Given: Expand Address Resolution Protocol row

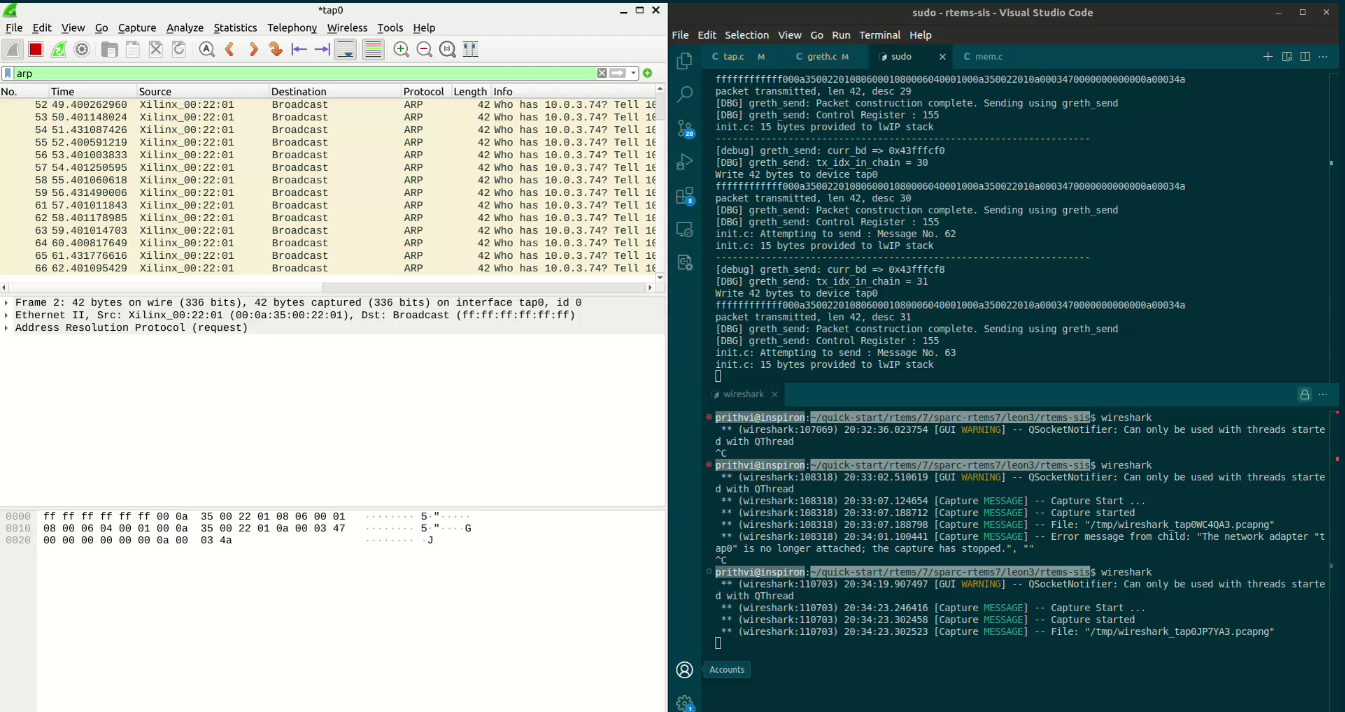Looking at the screenshot, I should click(x=8, y=328).
